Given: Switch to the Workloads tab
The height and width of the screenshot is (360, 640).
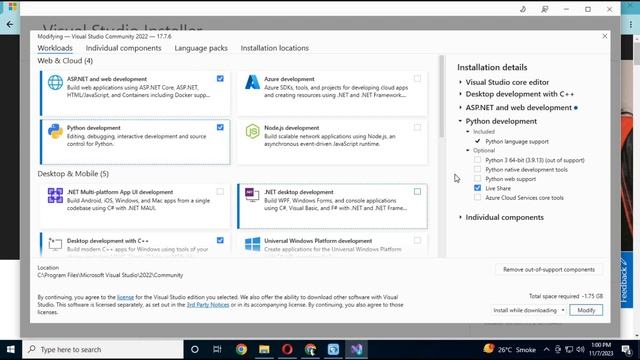Looking at the screenshot, I should 55,48.
